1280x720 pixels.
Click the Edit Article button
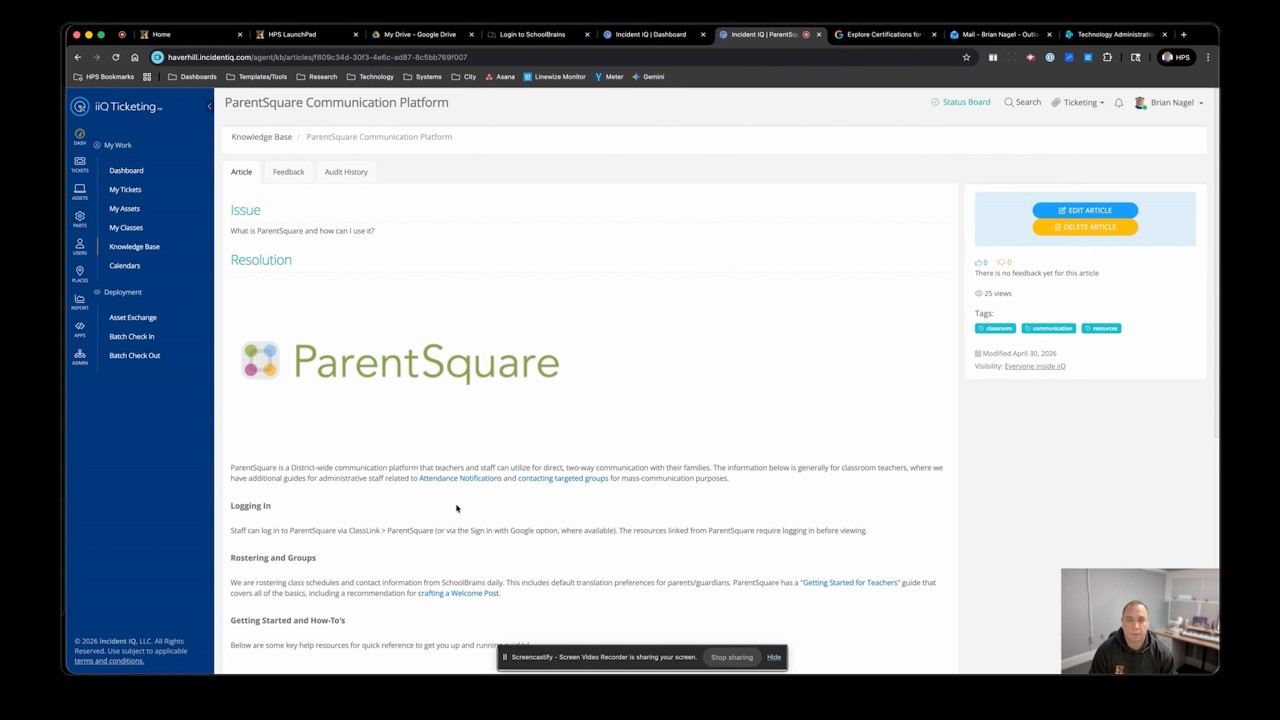[1085, 210]
